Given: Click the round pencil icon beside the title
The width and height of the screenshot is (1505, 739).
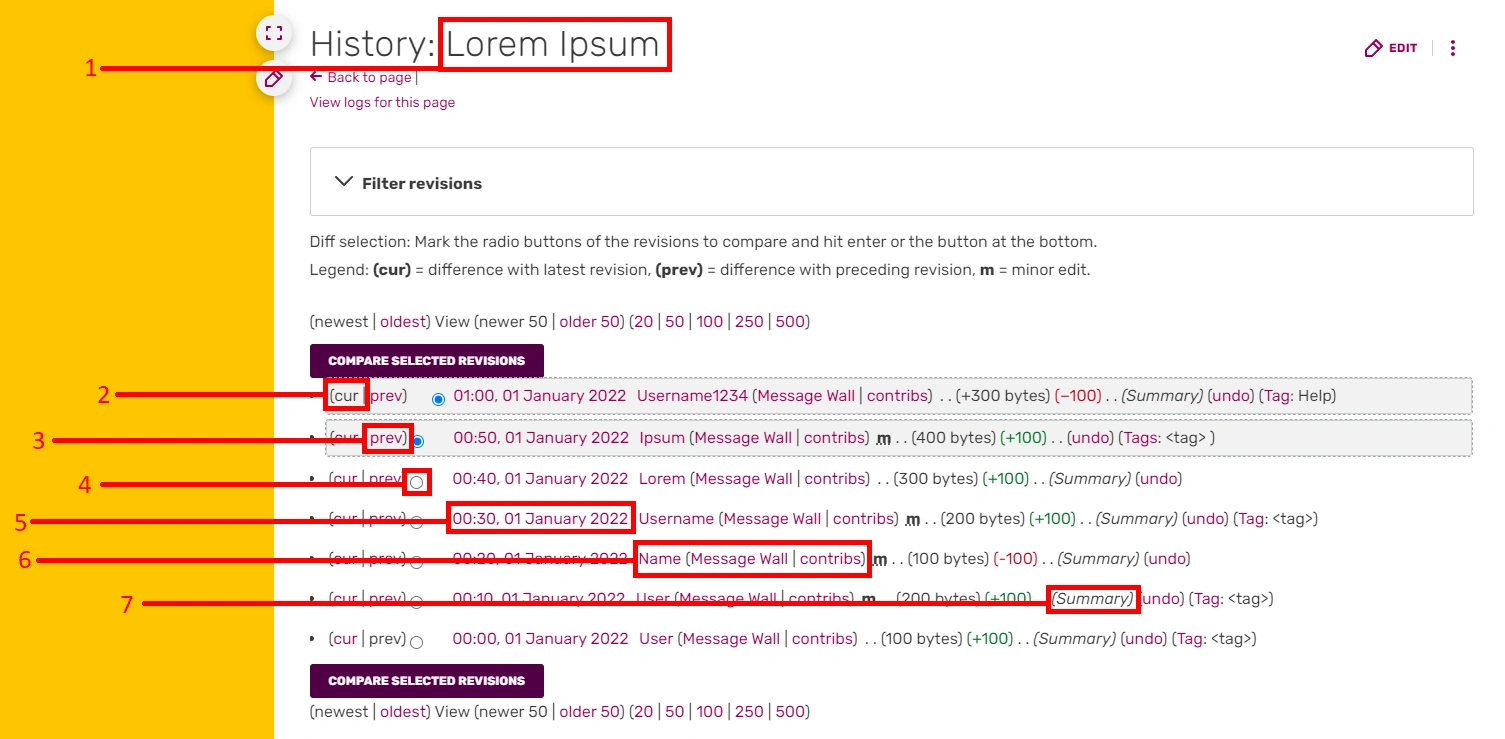Looking at the screenshot, I should tap(273, 77).
